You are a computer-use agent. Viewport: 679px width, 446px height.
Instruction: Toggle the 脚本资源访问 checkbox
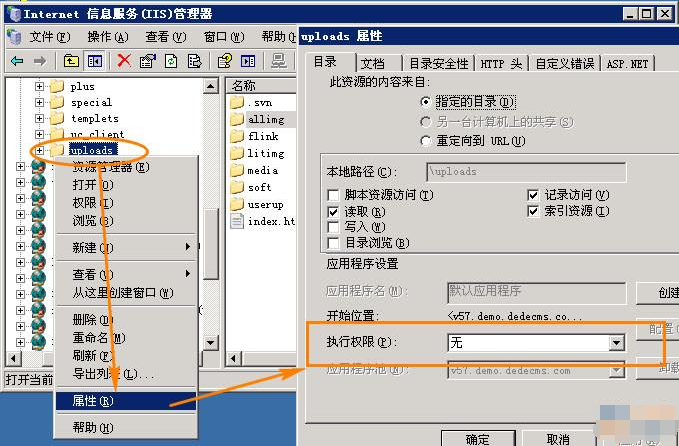click(x=334, y=195)
